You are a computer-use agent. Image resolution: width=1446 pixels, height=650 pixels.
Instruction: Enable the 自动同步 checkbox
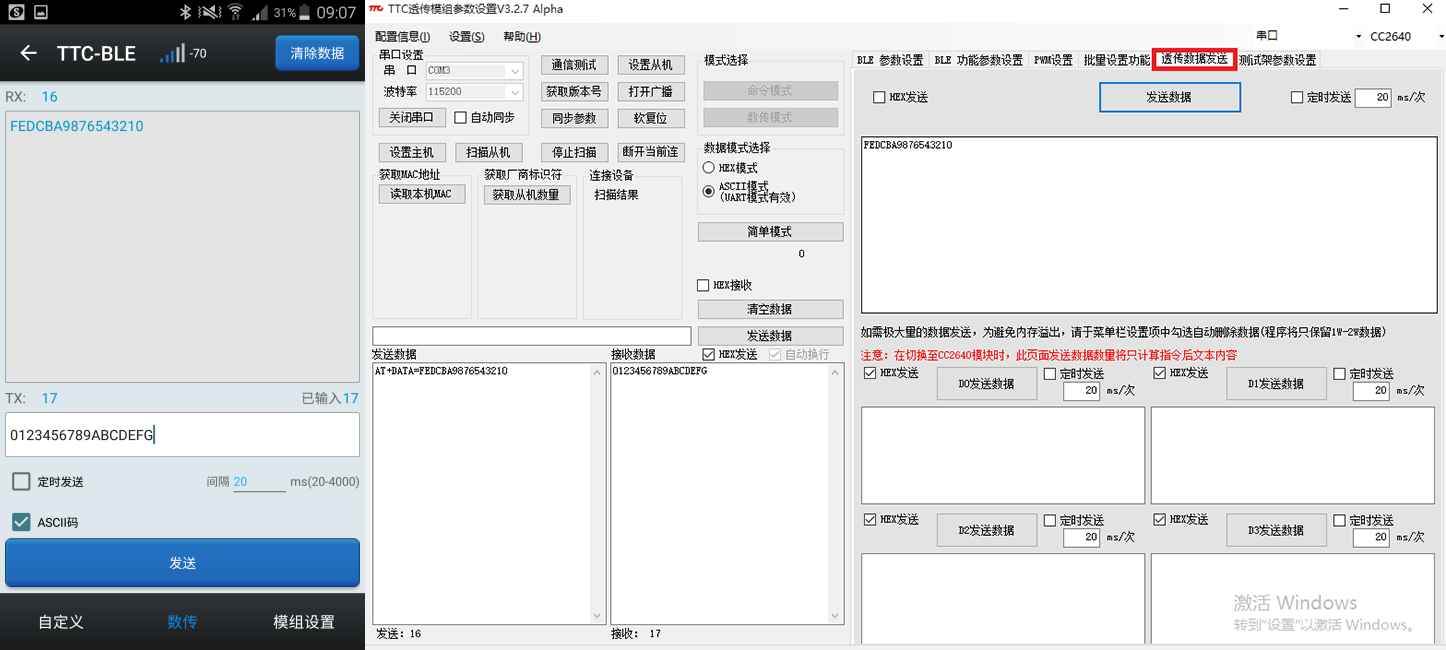click(460, 118)
